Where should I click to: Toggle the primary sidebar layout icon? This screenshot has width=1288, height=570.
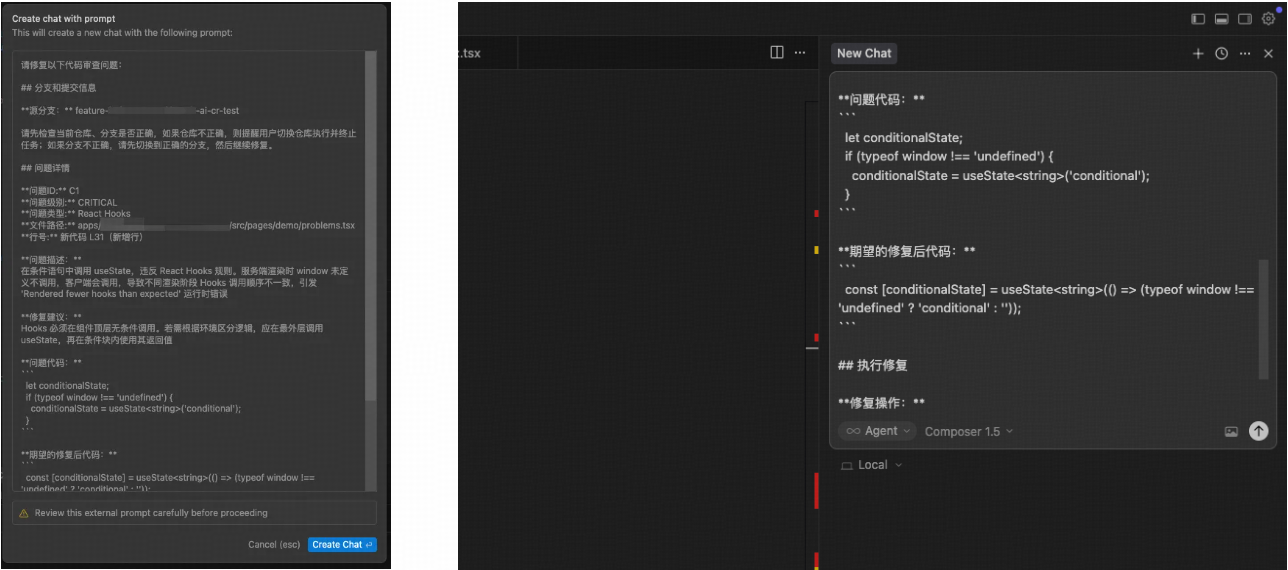[x=1198, y=19]
